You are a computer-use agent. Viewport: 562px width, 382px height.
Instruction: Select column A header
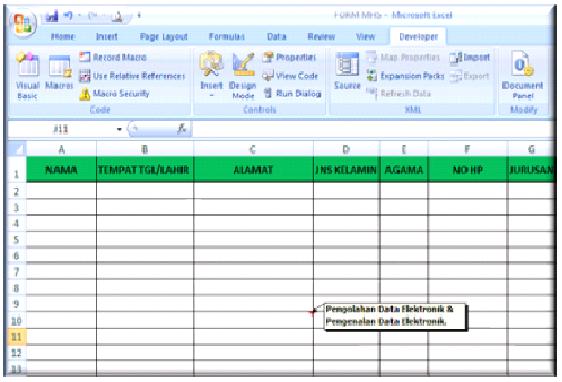(x=62, y=149)
